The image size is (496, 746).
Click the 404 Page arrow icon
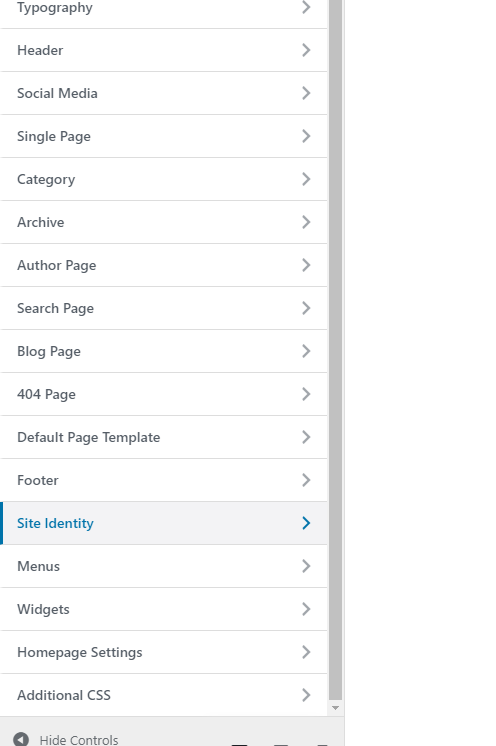306,394
